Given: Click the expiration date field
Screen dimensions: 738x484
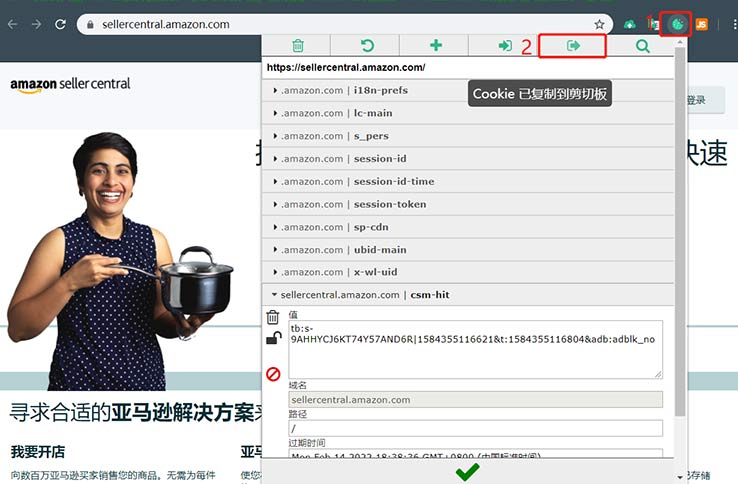Looking at the screenshot, I should [x=475, y=453].
